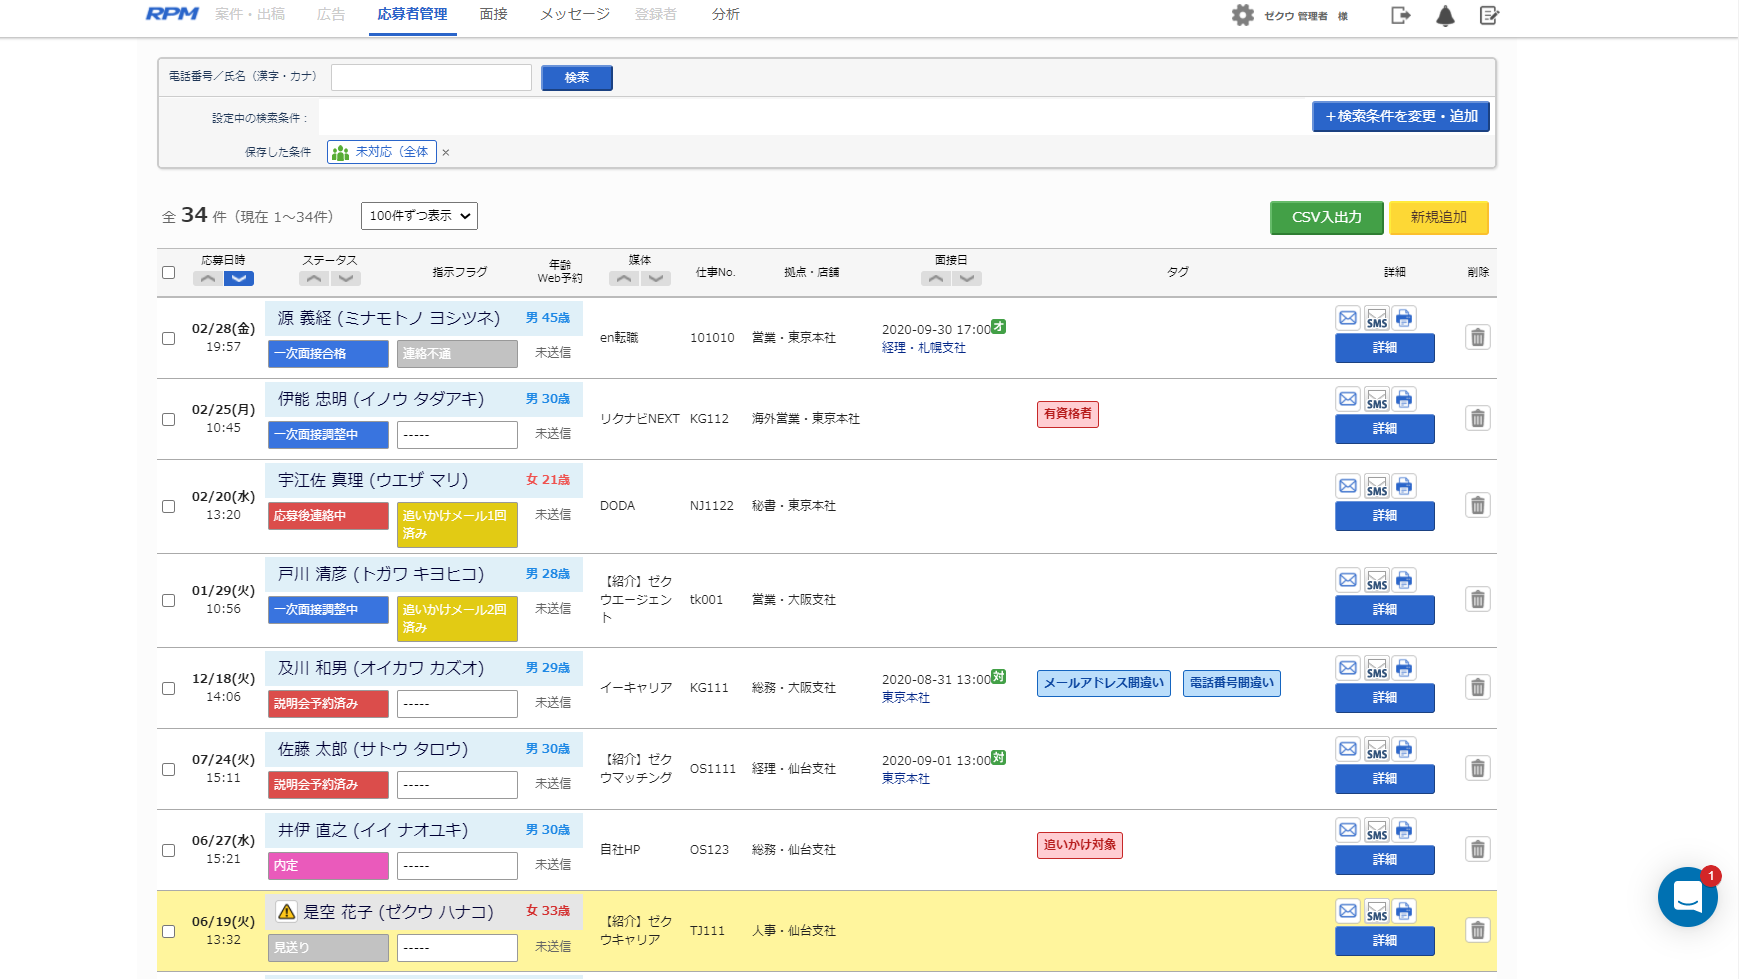Click the email icon for 源 義経

(1348, 318)
